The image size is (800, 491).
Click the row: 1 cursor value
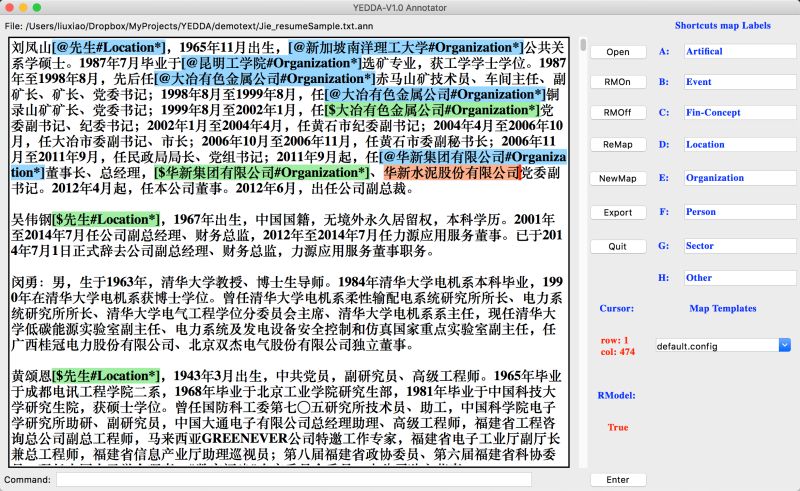614,340
